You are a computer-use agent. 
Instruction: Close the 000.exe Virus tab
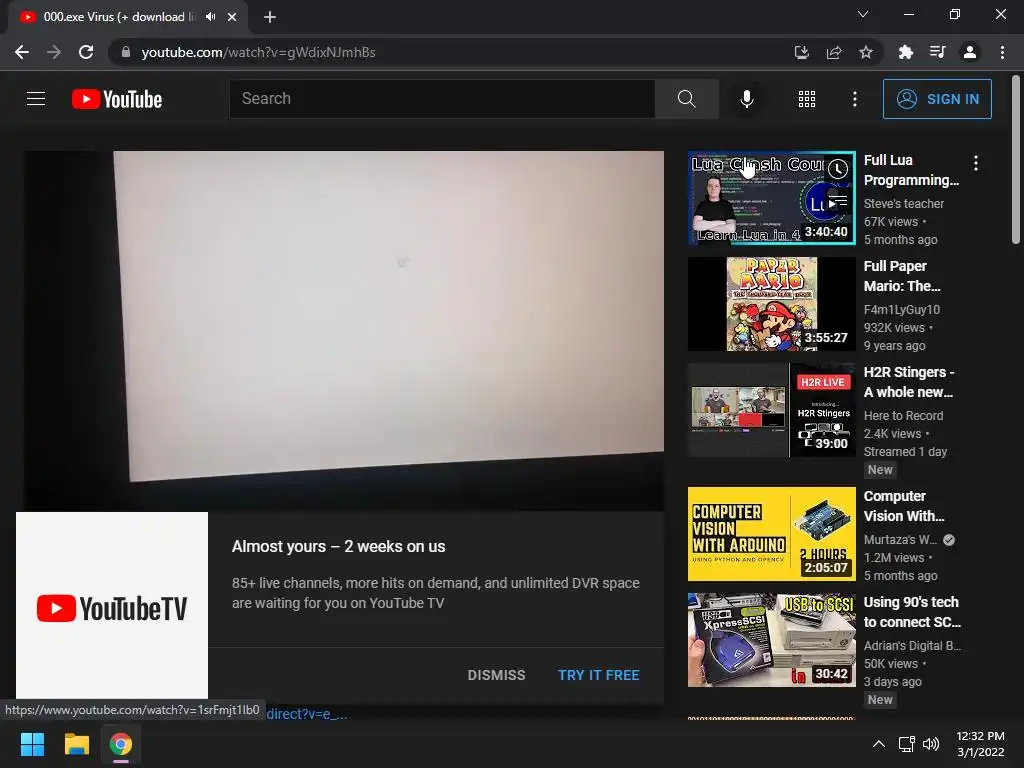(x=232, y=17)
